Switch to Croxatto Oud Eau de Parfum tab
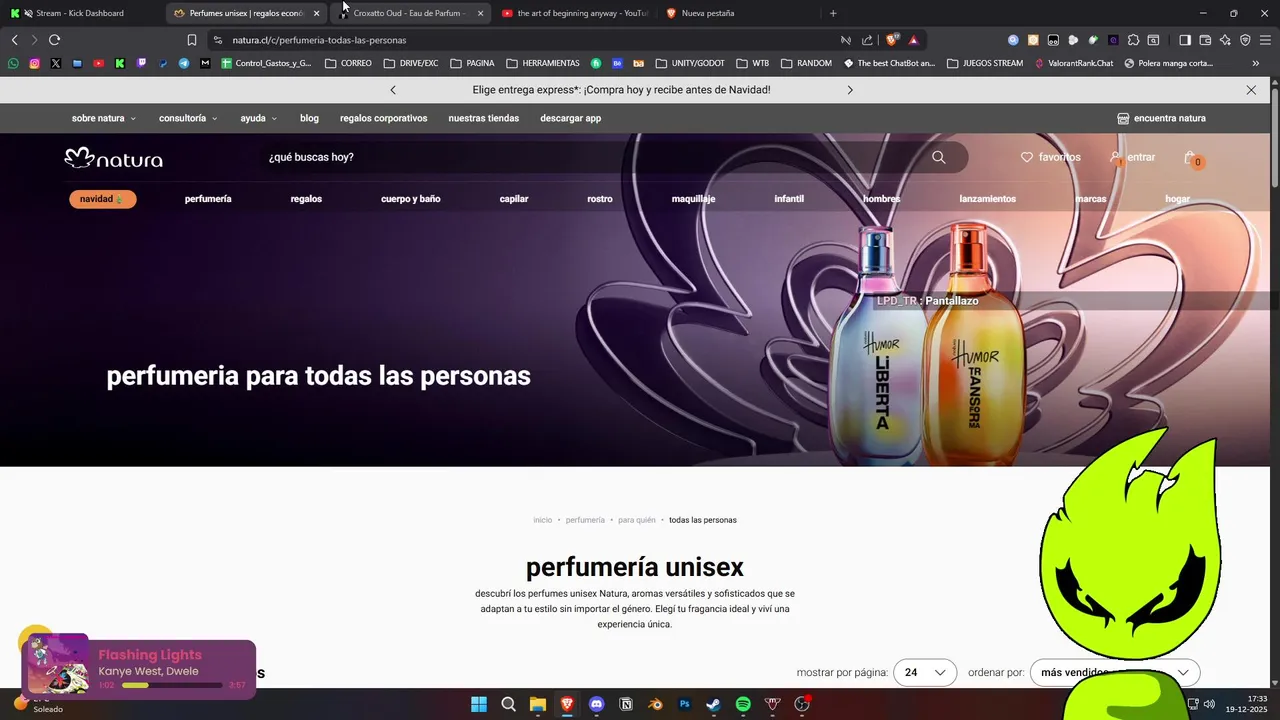Image resolution: width=1280 pixels, height=720 pixels. pyautogui.click(x=410, y=13)
